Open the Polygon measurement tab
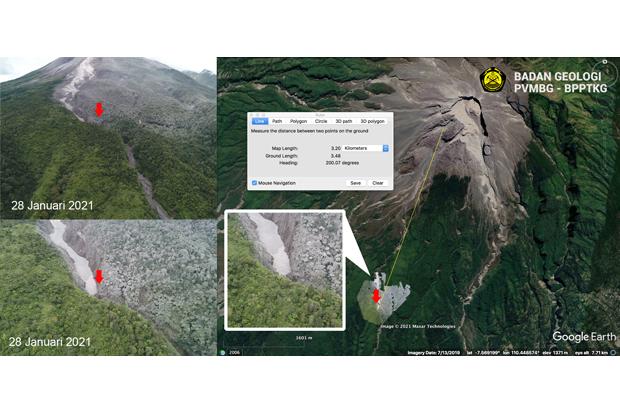This screenshot has height=413, width=620. pyautogui.click(x=298, y=121)
